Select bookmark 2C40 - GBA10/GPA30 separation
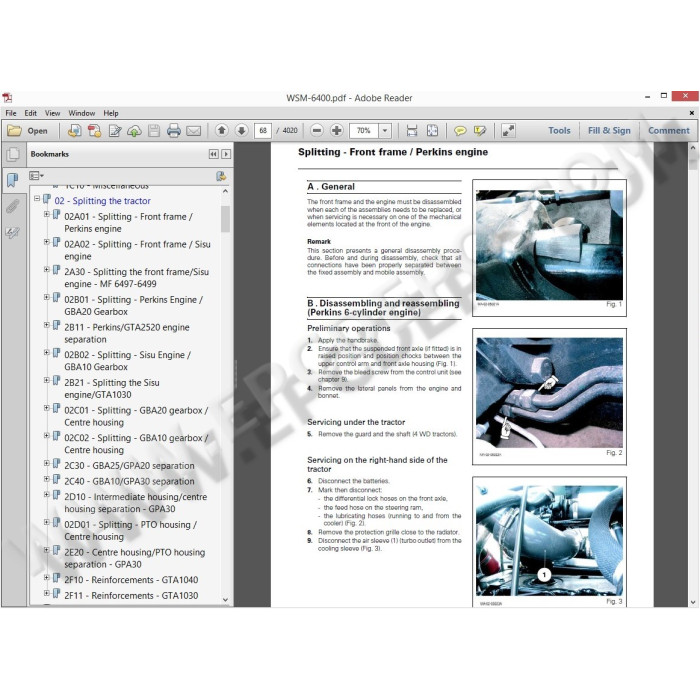Screen dimensions: 700x700 tap(129, 481)
